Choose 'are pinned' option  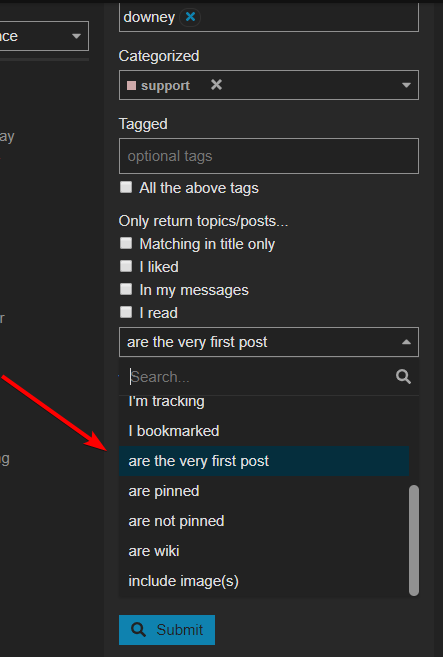(x=264, y=491)
